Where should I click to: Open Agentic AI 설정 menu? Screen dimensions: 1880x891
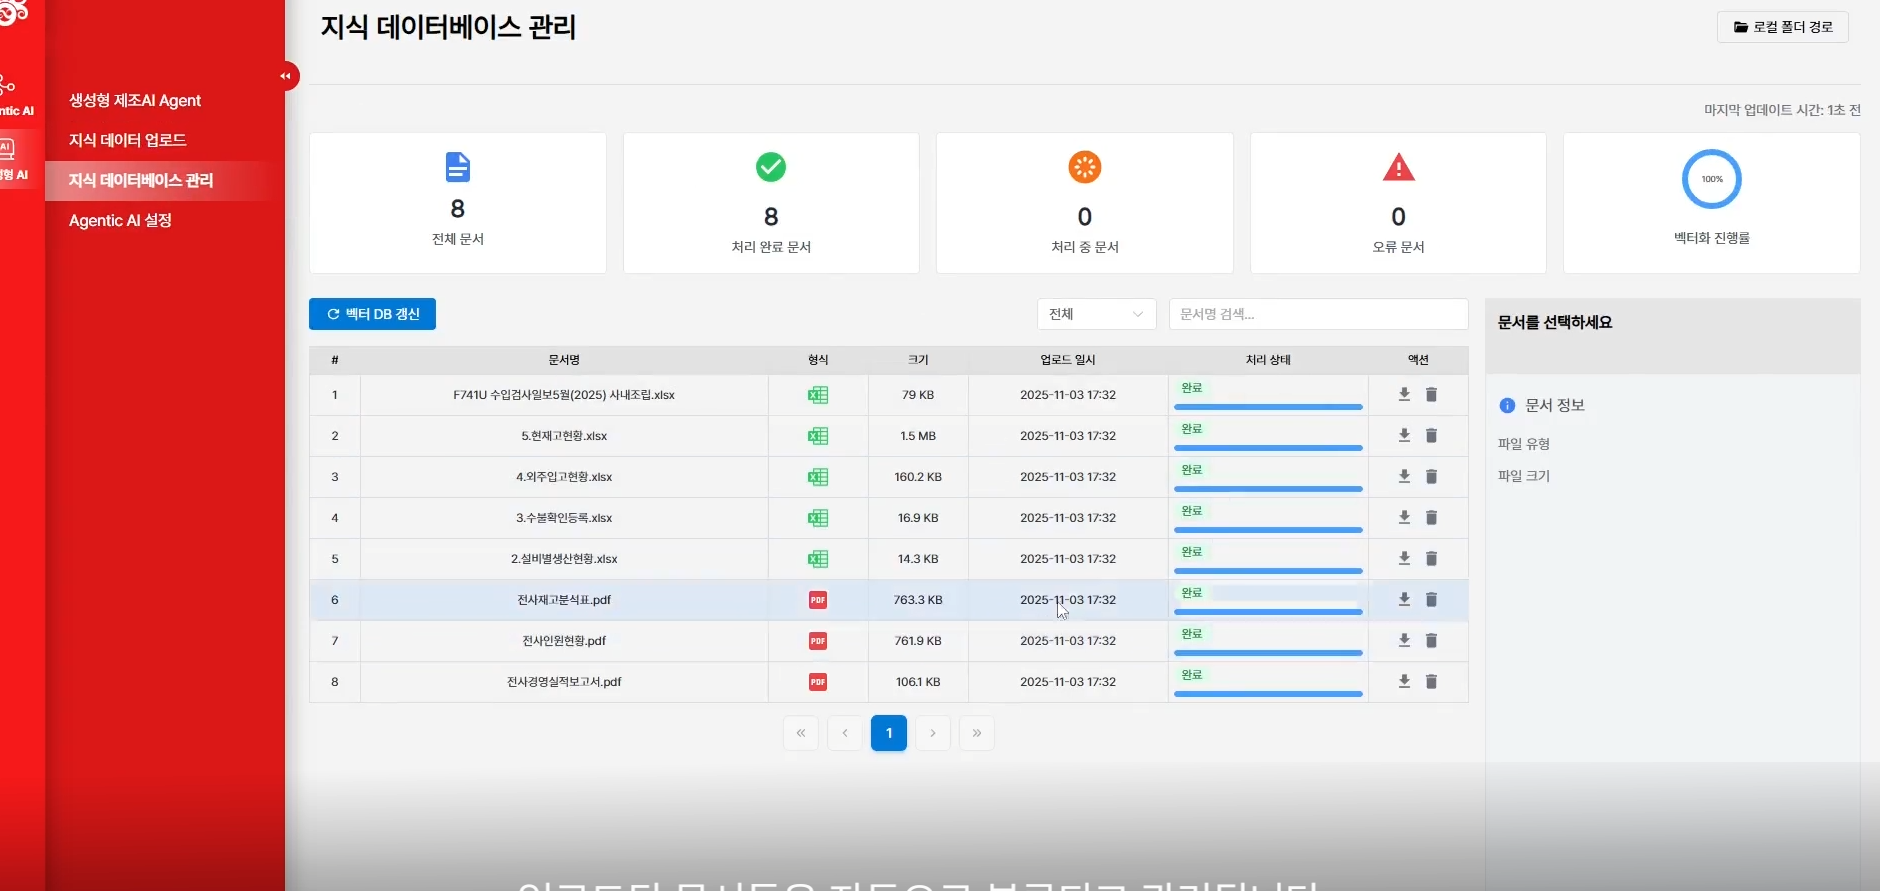coord(120,220)
